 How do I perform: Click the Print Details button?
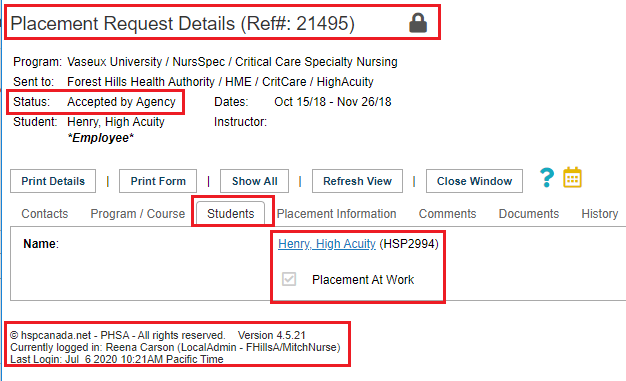point(53,181)
